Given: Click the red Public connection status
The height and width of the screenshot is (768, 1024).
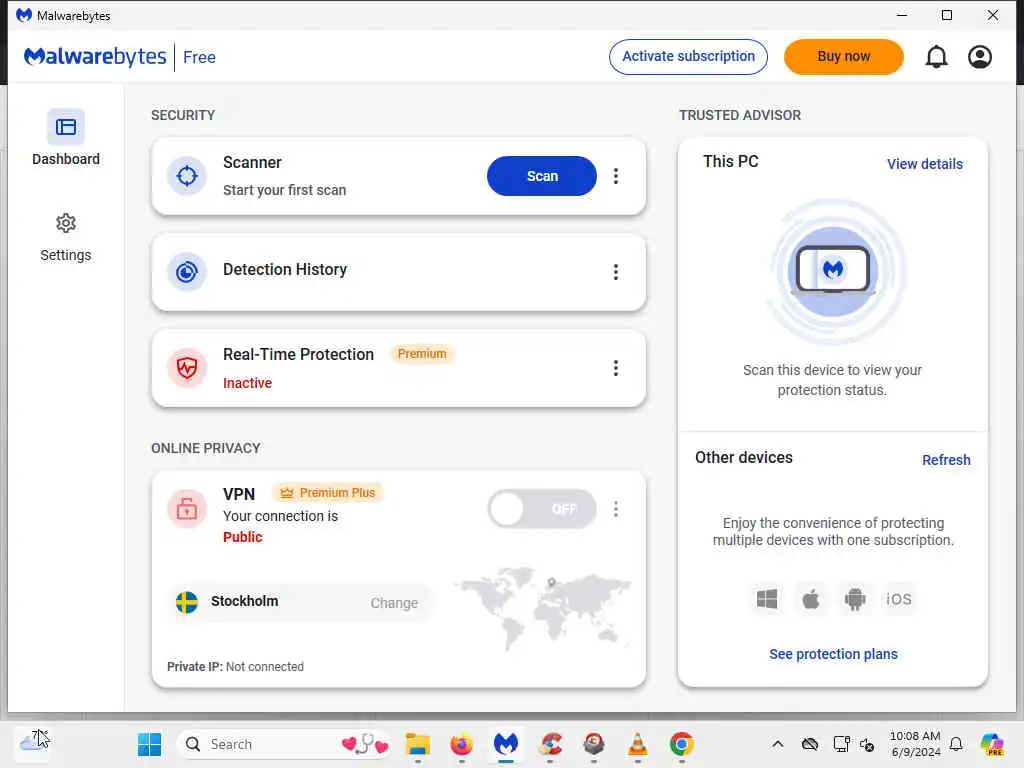Looking at the screenshot, I should (x=242, y=537).
